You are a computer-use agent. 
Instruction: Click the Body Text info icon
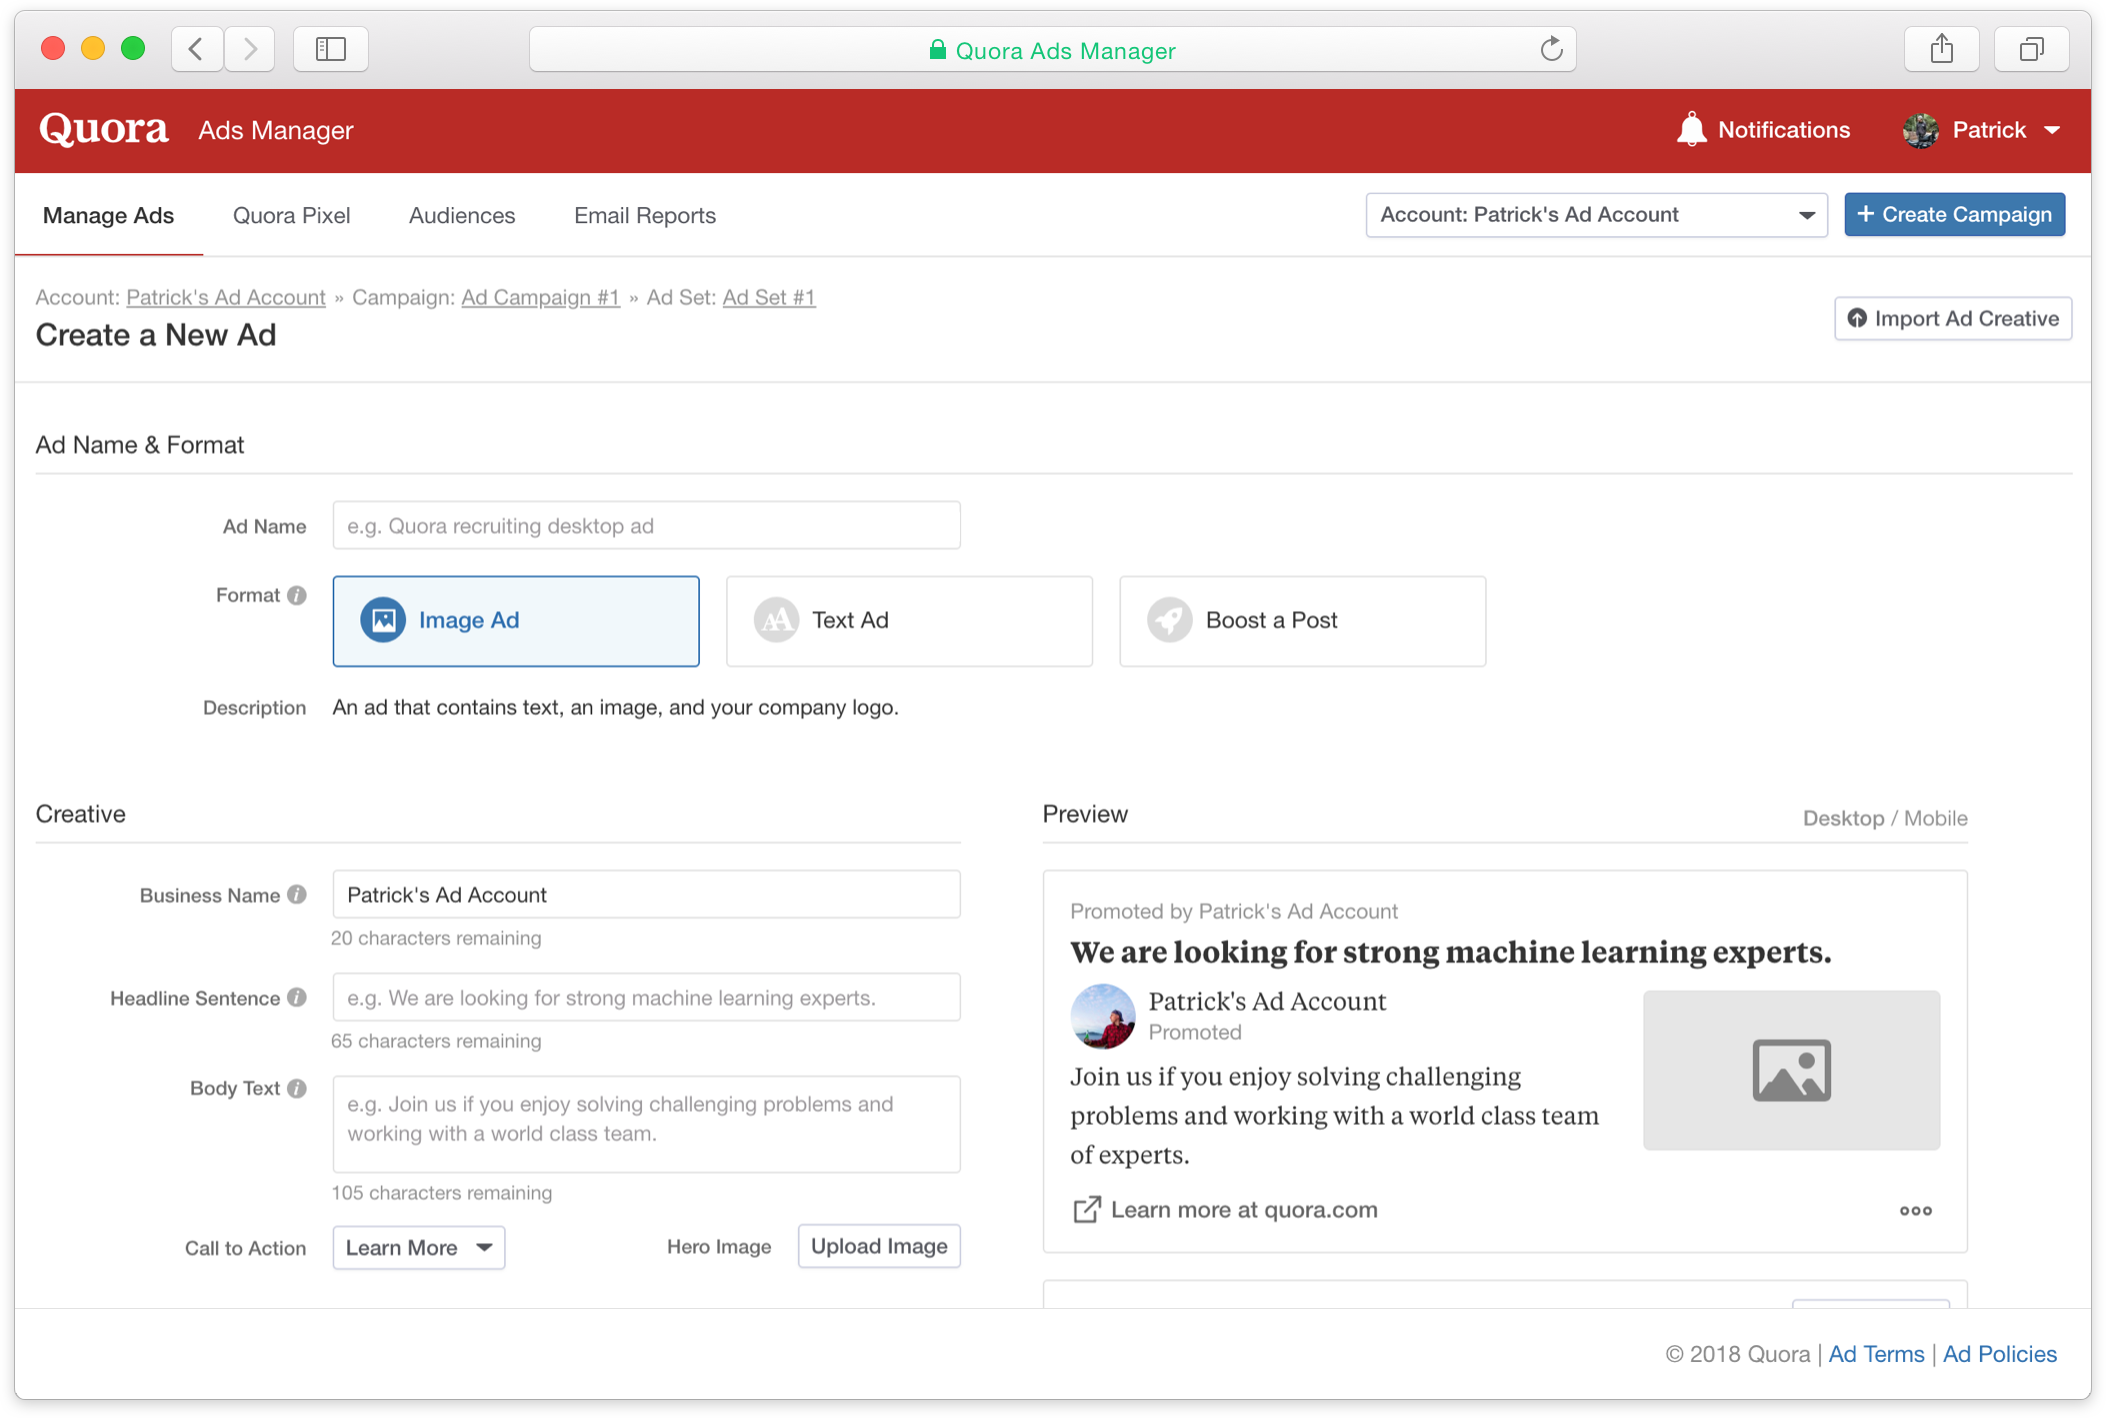point(297,1088)
